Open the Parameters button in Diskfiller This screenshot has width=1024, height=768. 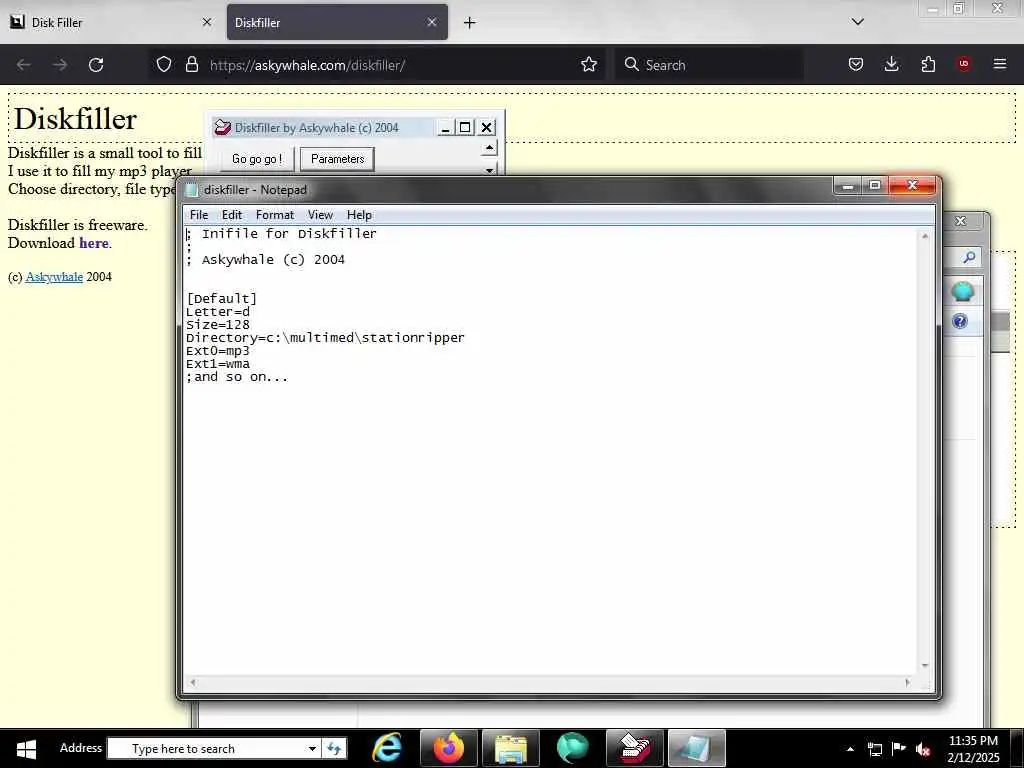[x=337, y=159]
